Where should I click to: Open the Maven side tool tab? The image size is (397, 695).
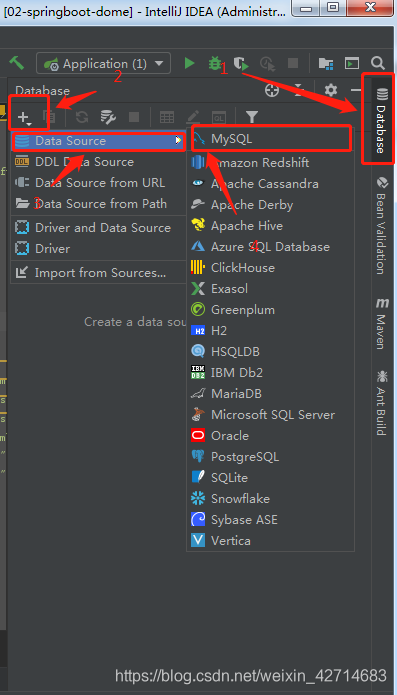[x=381, y=323]
